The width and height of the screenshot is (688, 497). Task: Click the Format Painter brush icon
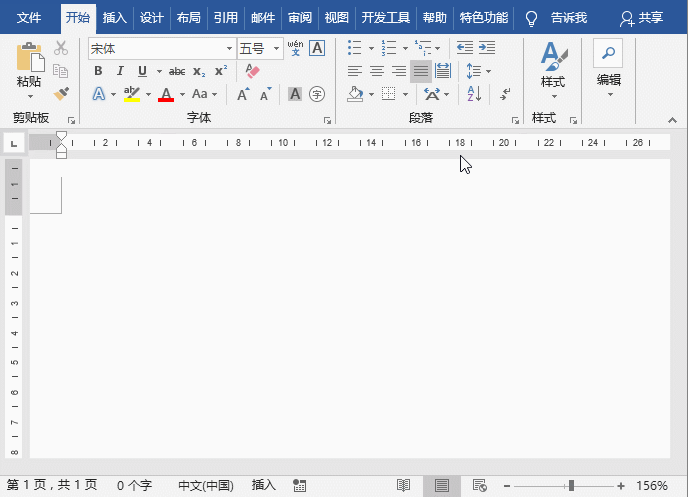tap(61, 93)
